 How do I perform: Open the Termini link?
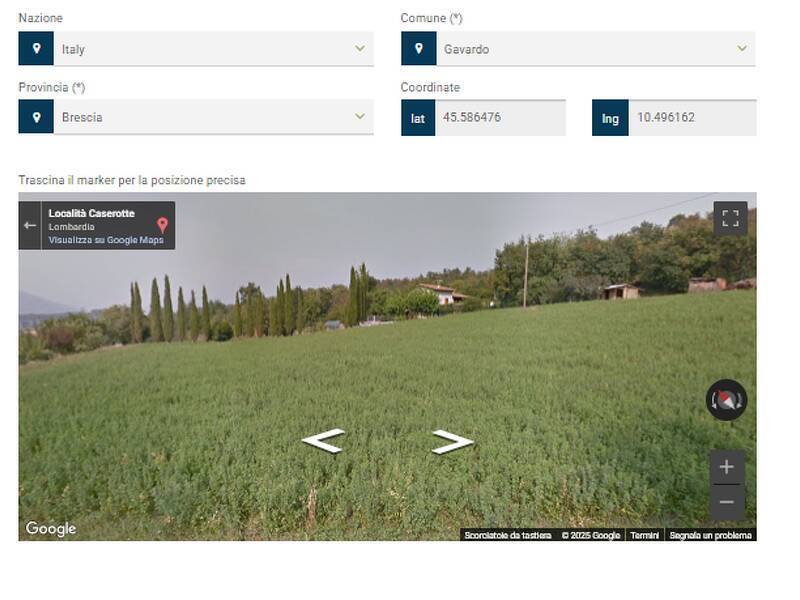(644, 535)
